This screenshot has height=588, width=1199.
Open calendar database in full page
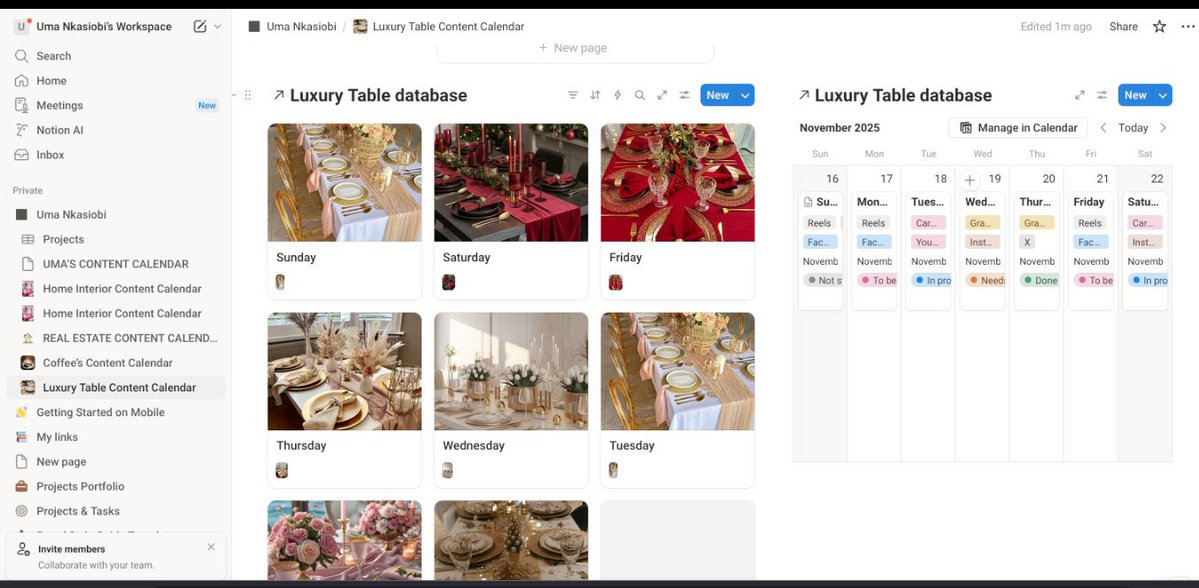pos(1080,96)
